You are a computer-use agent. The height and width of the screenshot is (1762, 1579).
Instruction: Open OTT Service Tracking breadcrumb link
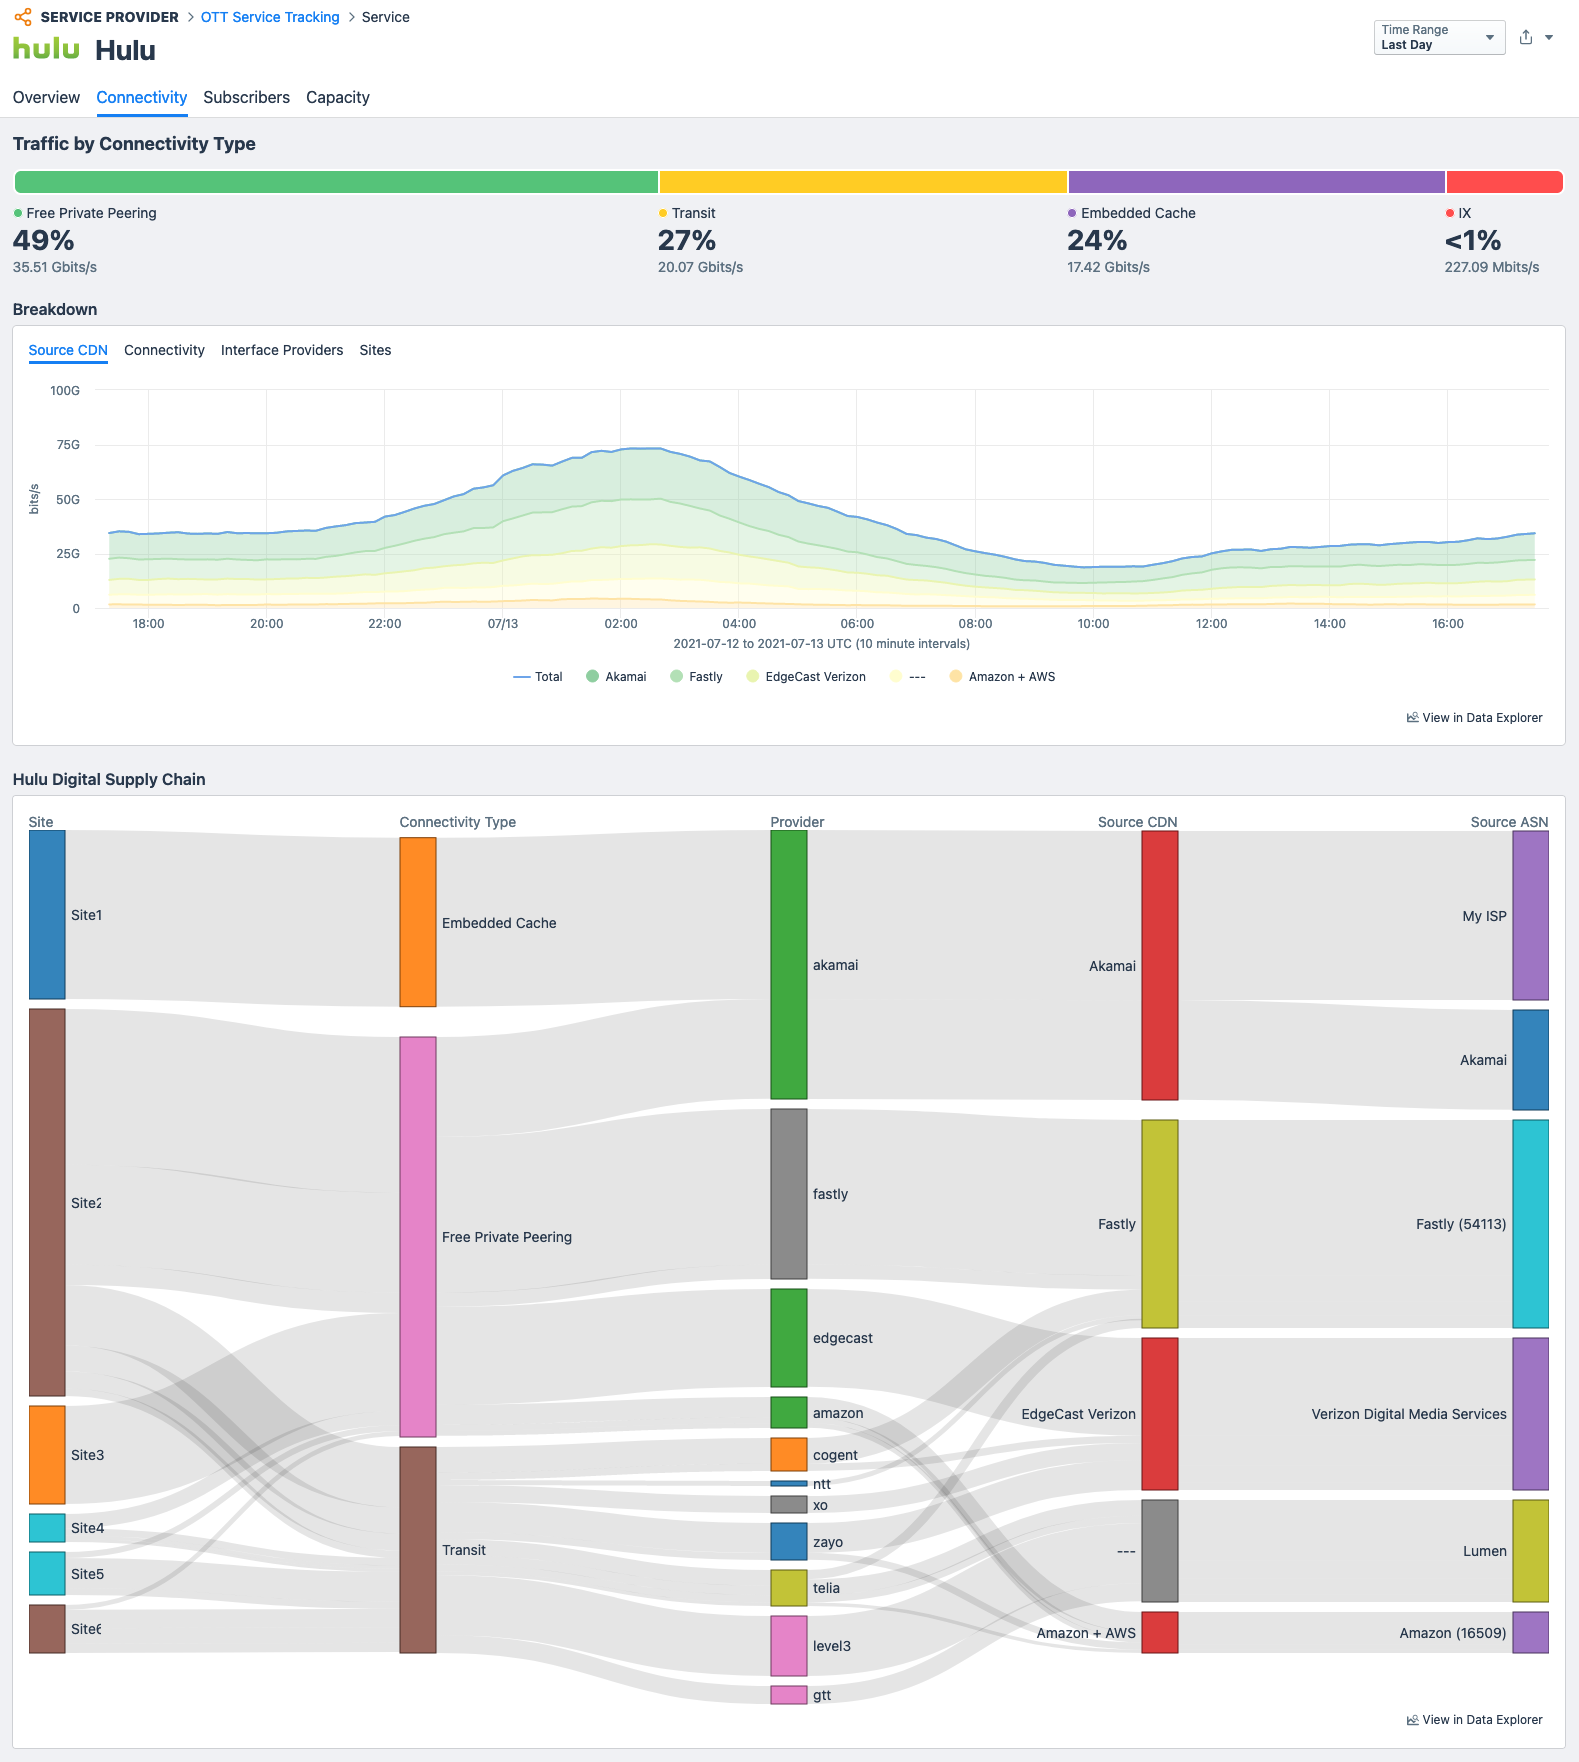tap(270, 17)
